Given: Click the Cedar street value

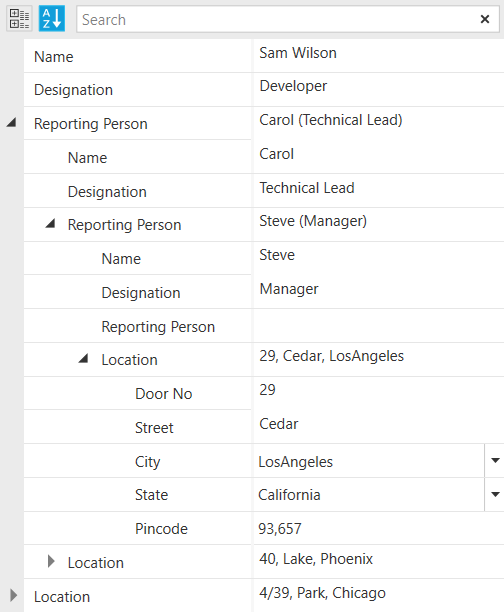Looking at the screenshot, I should click(x=379, y=427).
